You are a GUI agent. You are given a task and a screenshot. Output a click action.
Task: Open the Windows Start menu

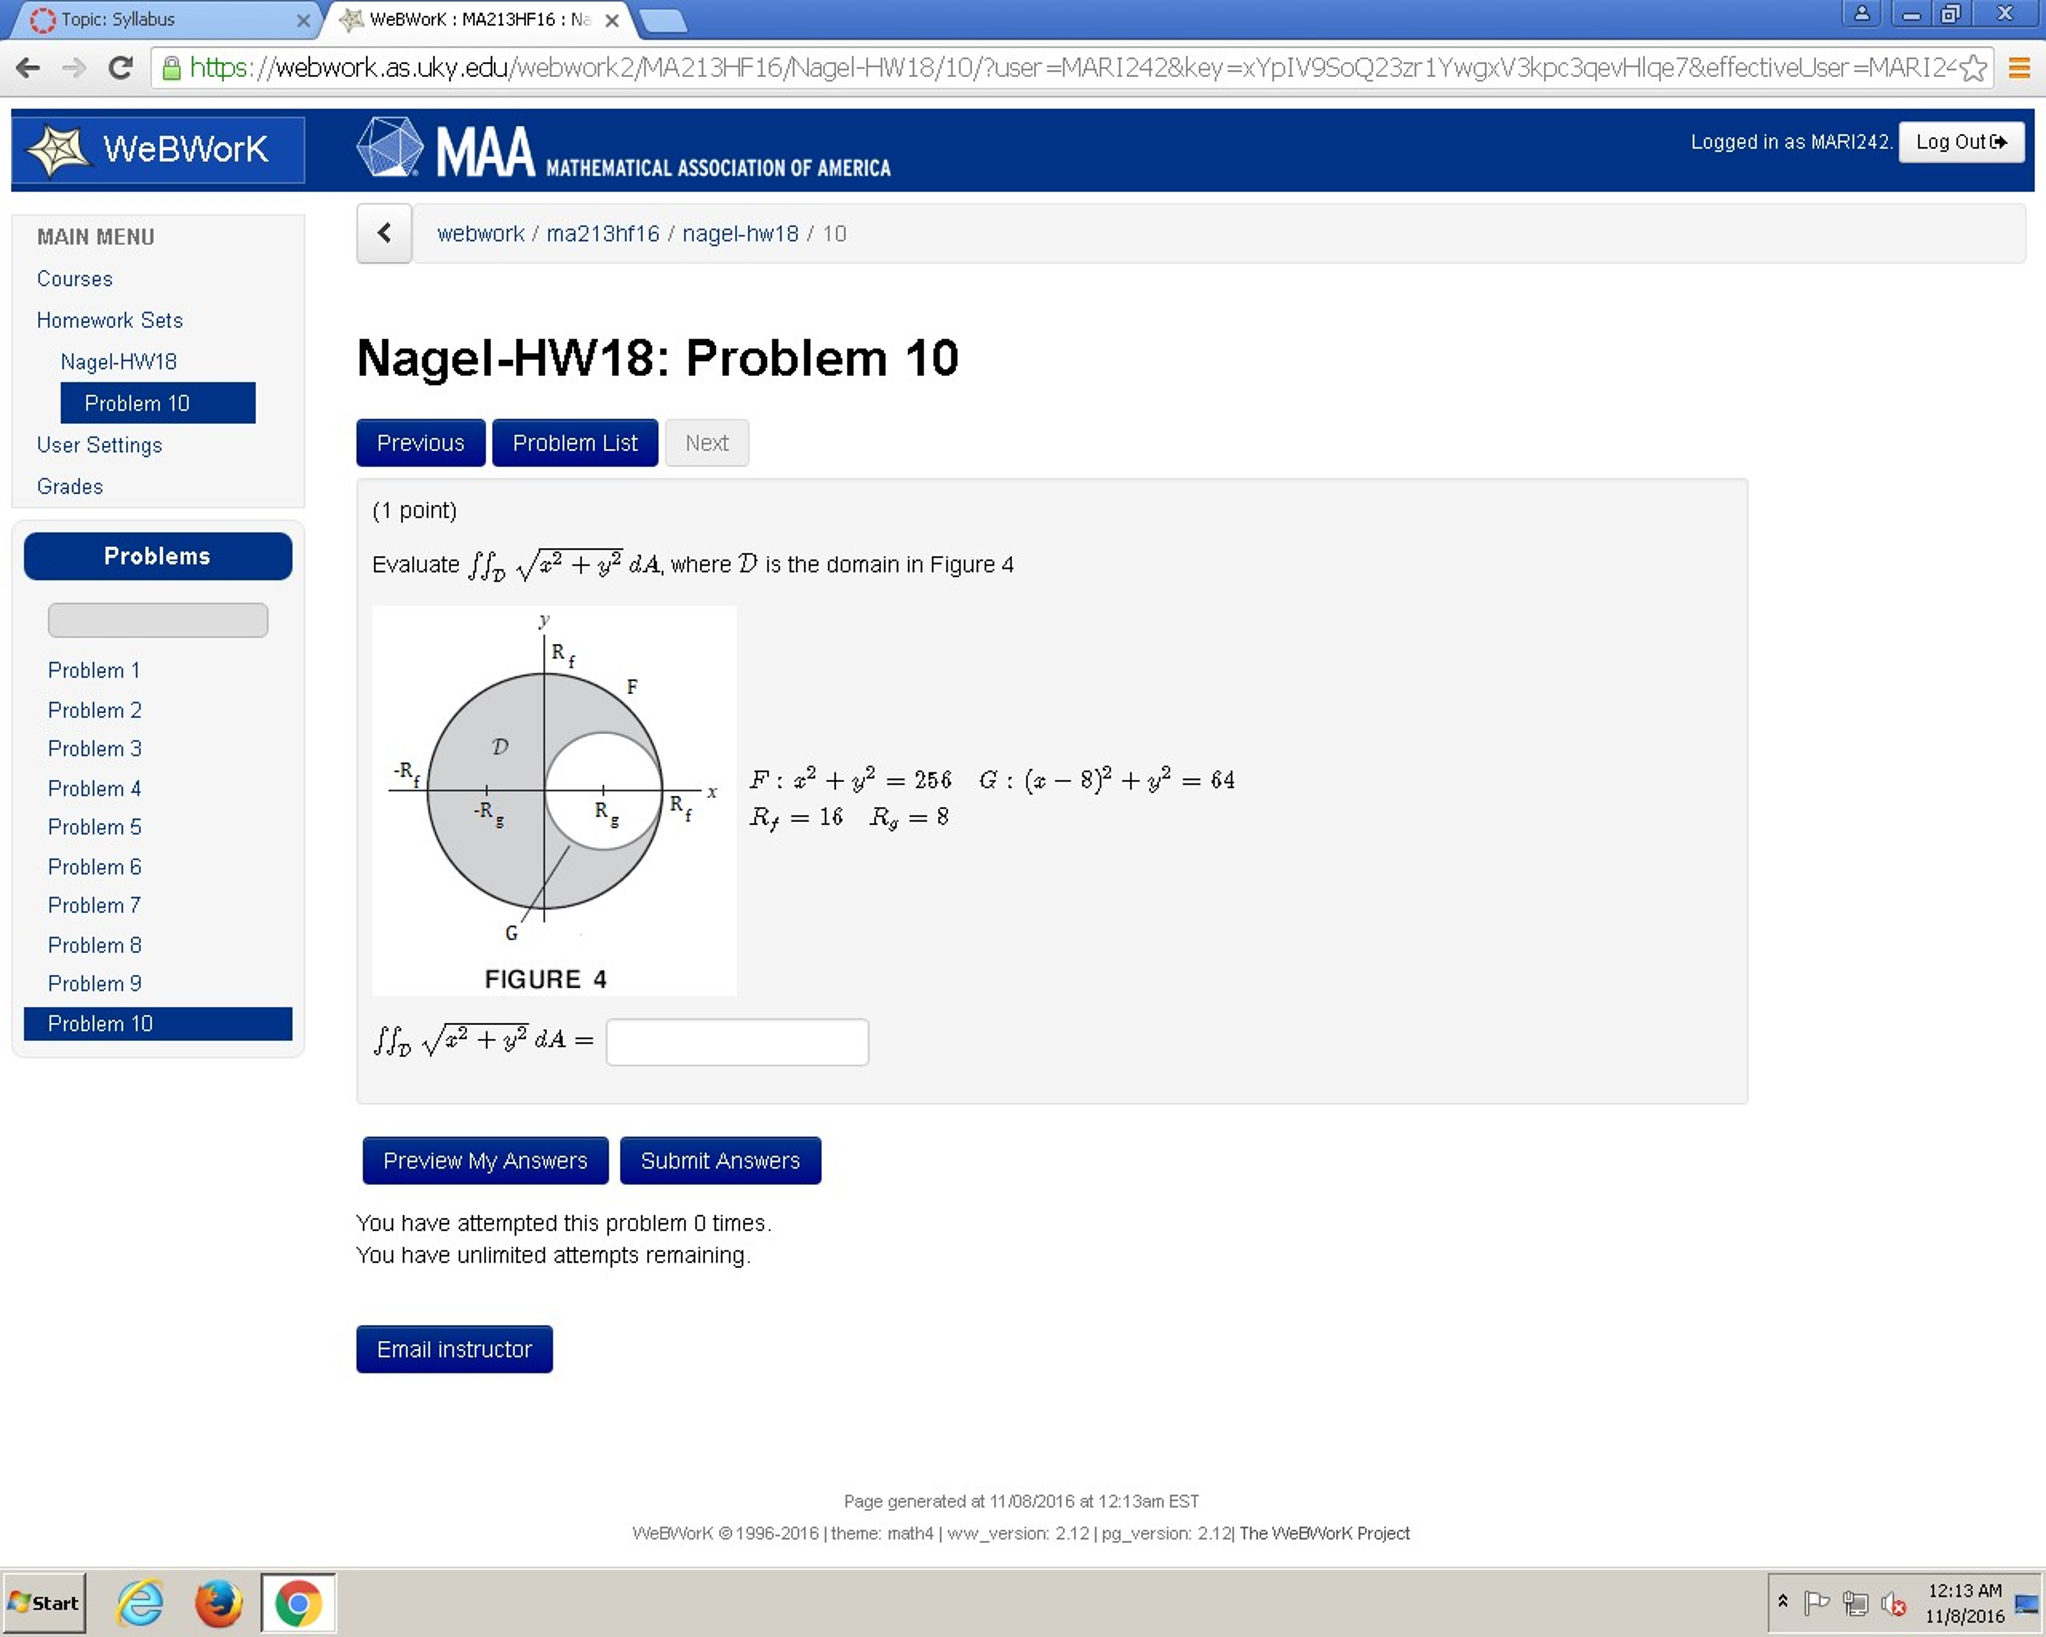click(x=44, y=1603)
